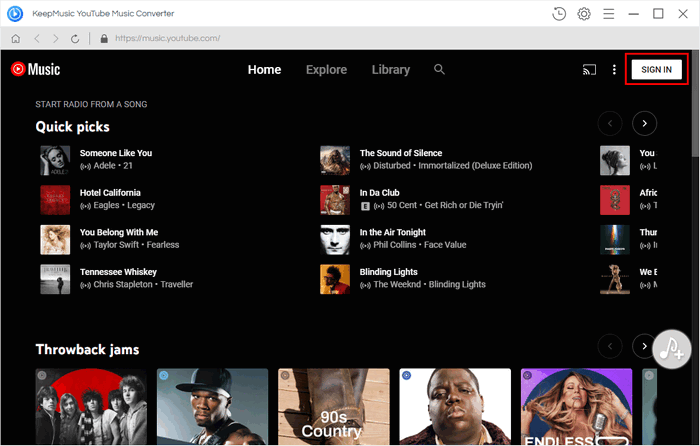Navigate back with the left arrow
The height and width of the screenshot is (446, 700).
pyautogui.click(x=37, y=39)
